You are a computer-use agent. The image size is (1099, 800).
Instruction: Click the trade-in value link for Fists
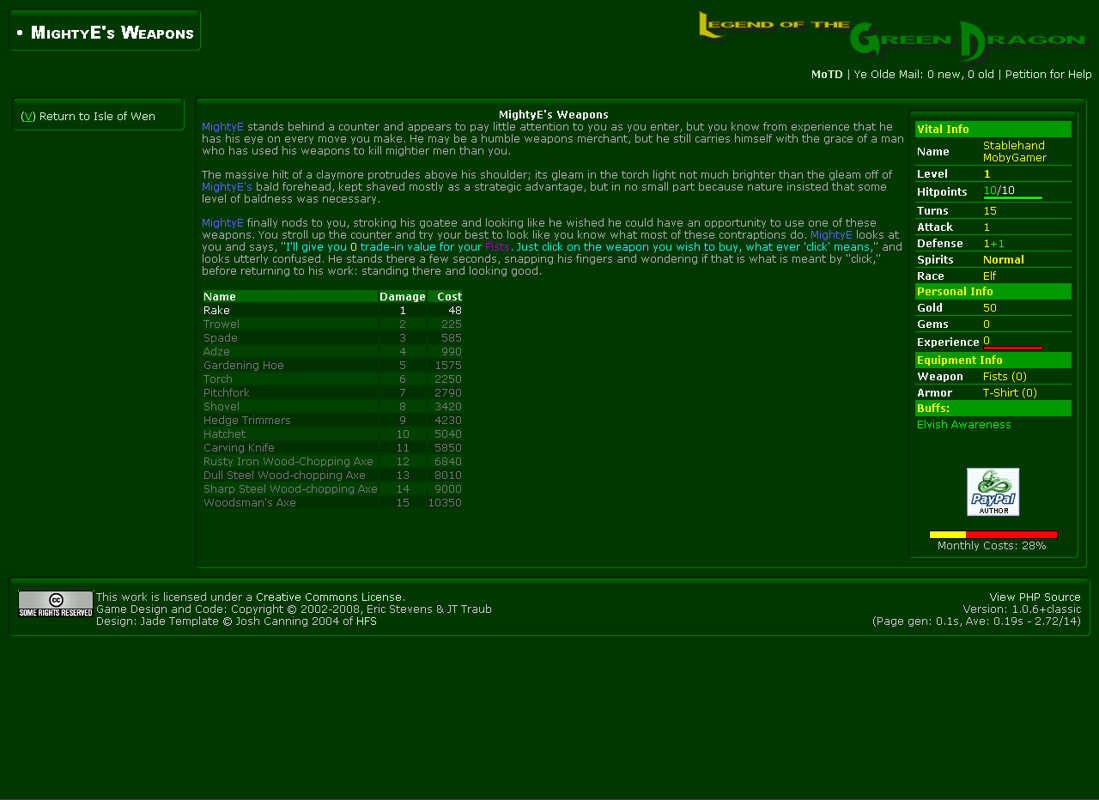pos(396,247)
